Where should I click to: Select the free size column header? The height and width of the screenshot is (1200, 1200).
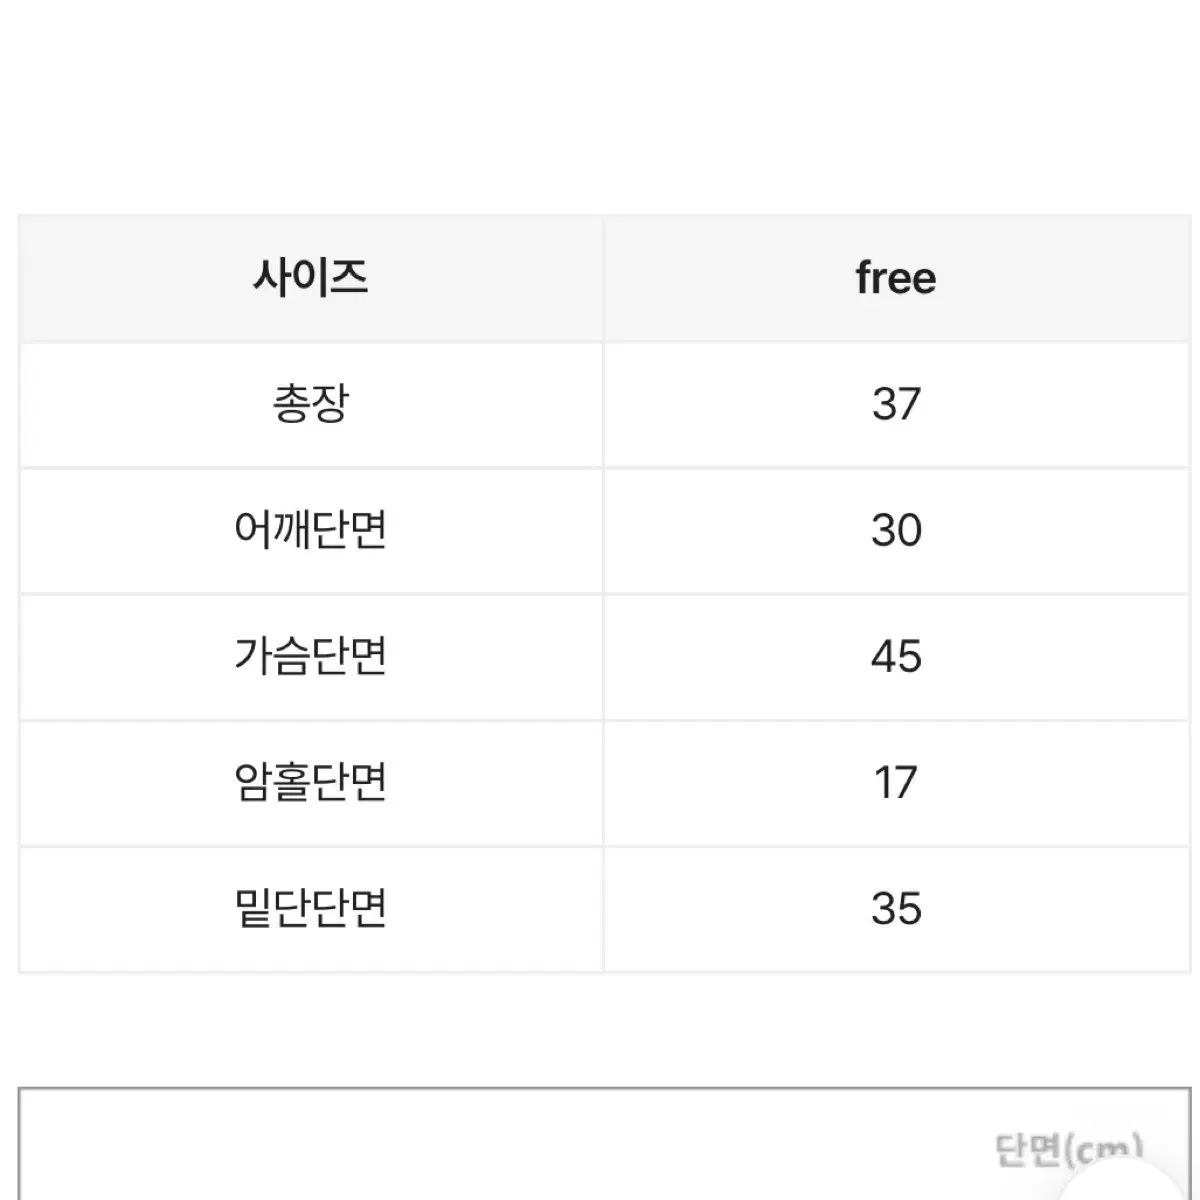[x=896, y=278]
